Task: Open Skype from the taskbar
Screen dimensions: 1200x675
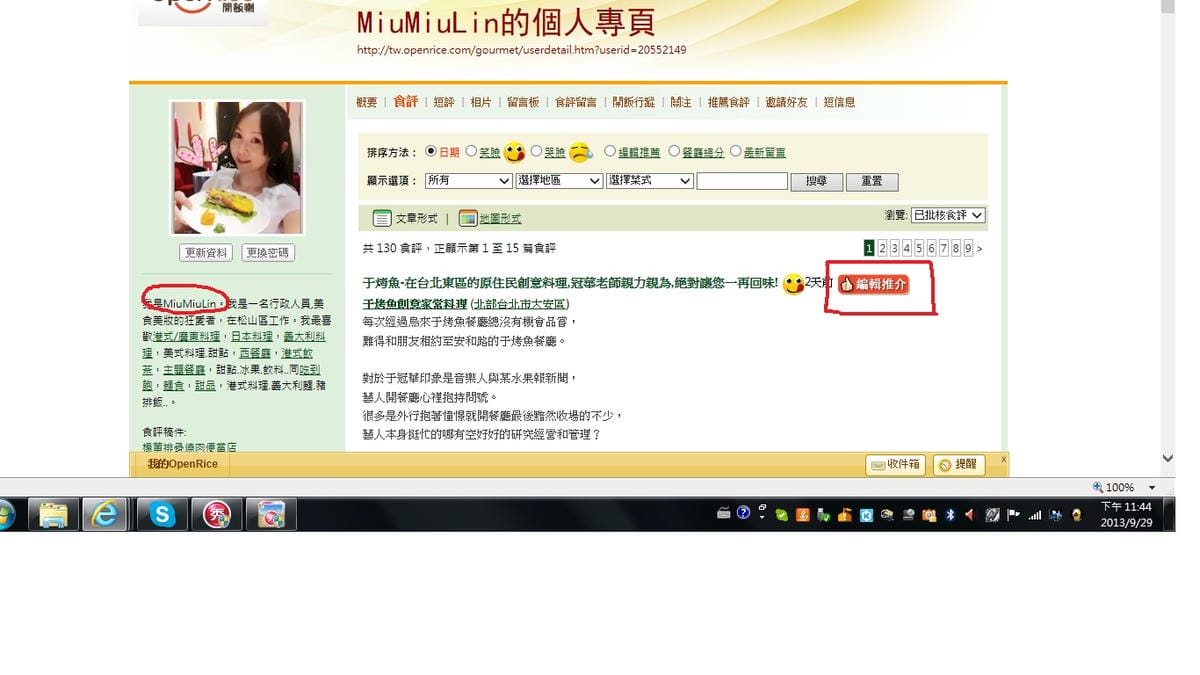Action: pos(161,514)
